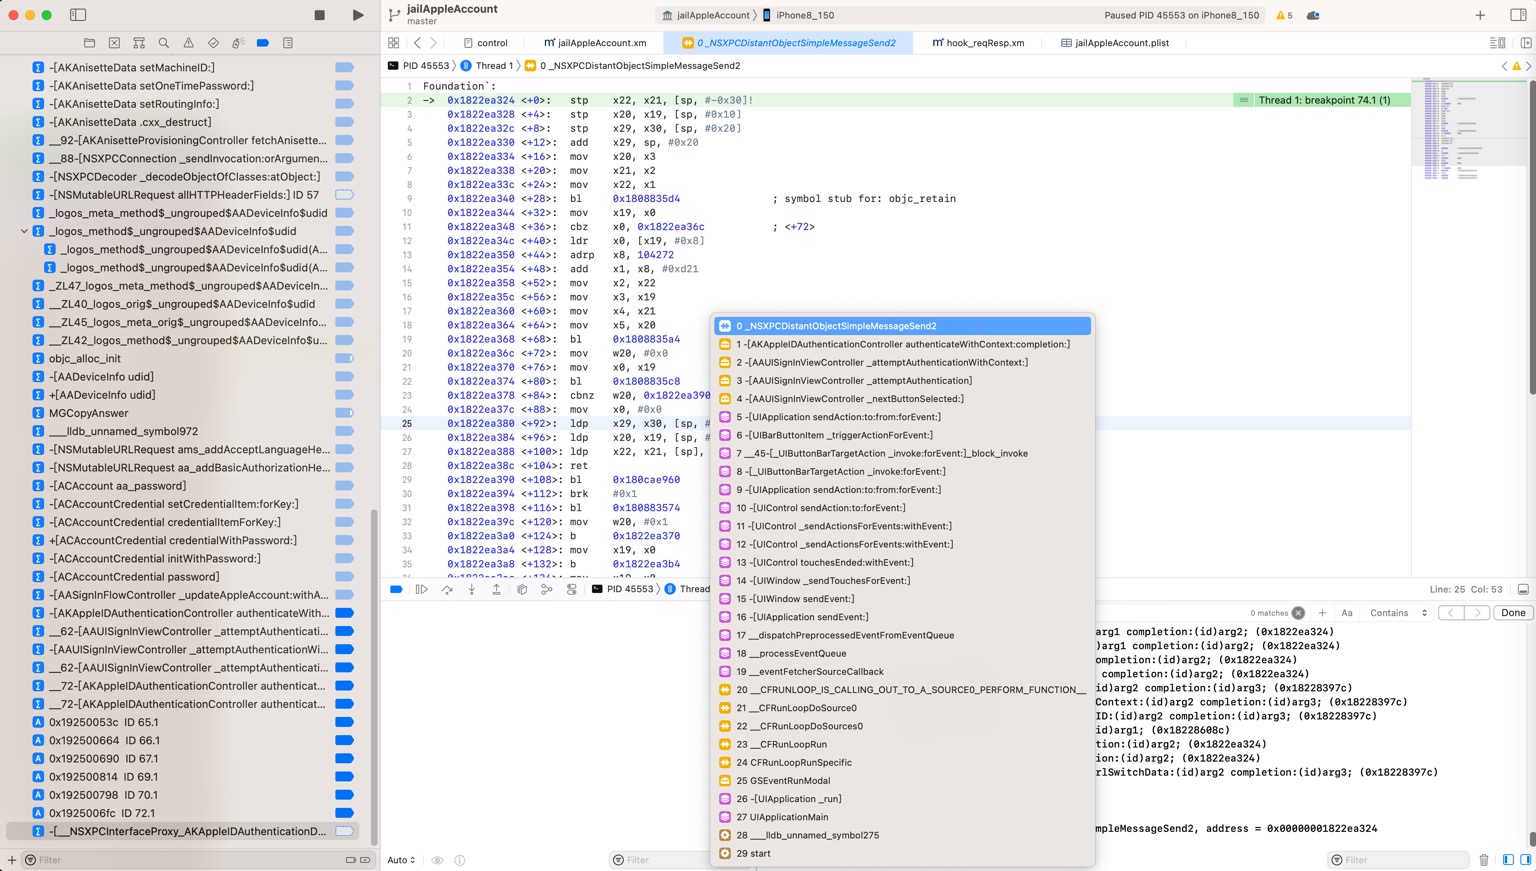Enable the _NSXPCInterfaceProxy_AKAppleIDAuthenticationD breakpoint
This screenshot has height=871, width=1536.
pyautogui.click(x=344, y=831)
